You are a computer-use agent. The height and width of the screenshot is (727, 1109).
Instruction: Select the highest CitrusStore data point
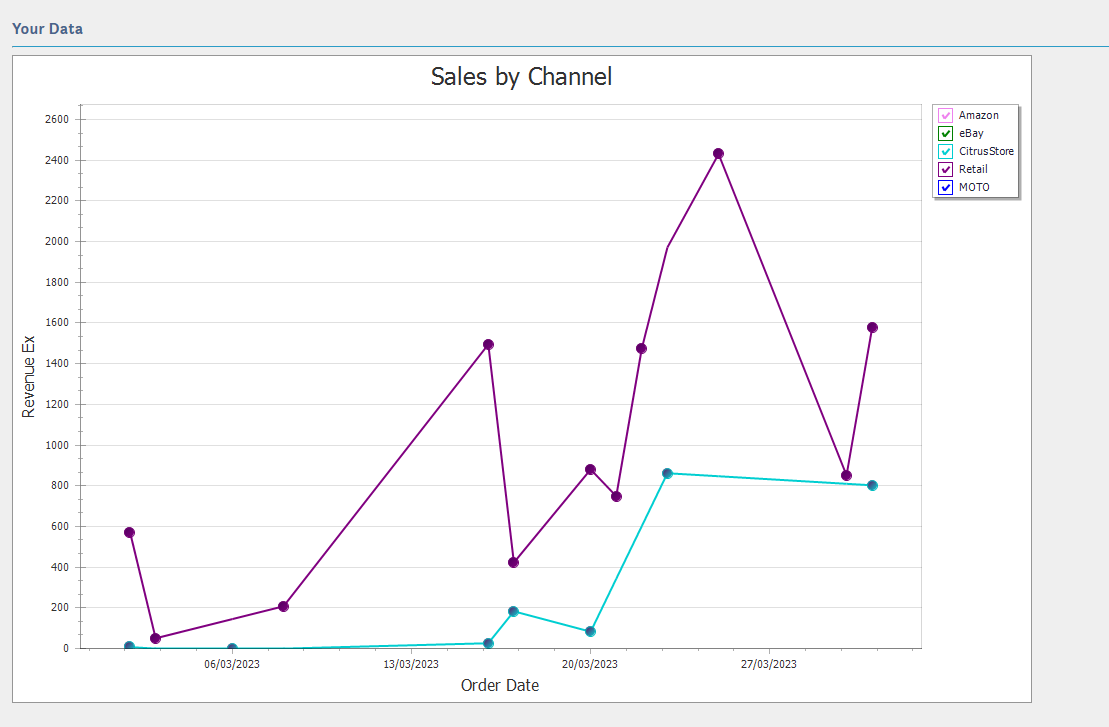(667, 473)
